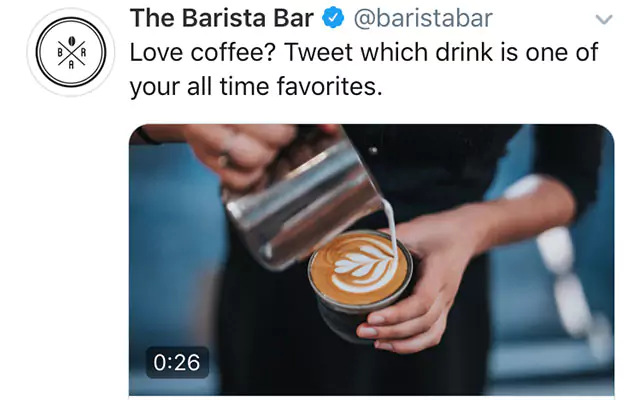
Task: Click the latte art cup in video
Action: tap(361, 278)
